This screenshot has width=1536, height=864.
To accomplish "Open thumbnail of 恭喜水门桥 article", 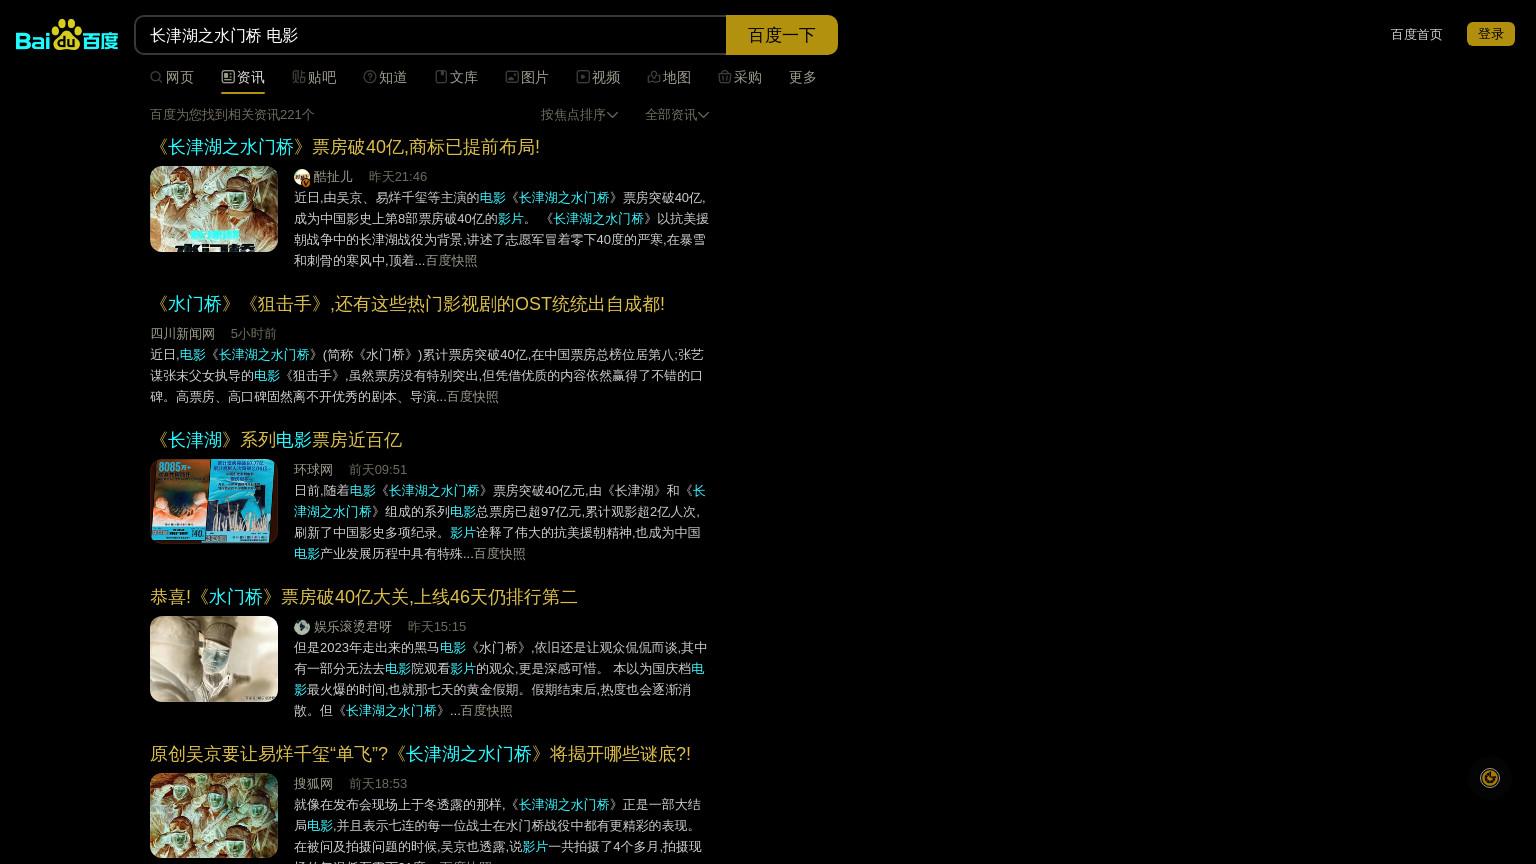I will (x=214, y=659).
